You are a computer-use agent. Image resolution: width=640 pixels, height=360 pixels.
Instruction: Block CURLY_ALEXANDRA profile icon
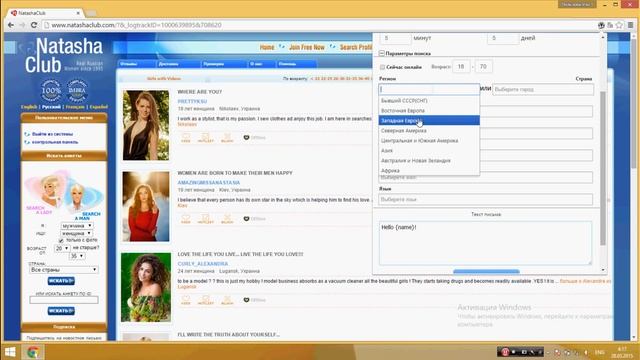(x=227, y=300)
